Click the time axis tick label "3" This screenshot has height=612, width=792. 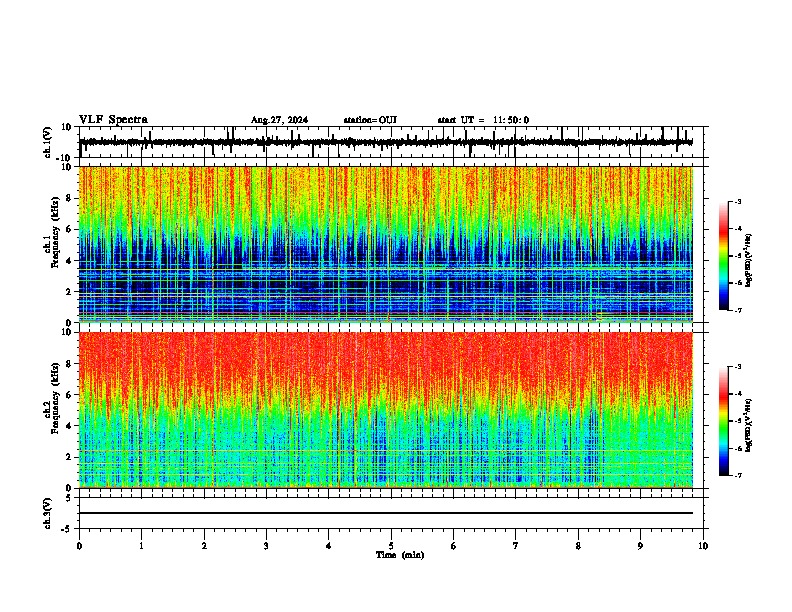pos(266,546)
